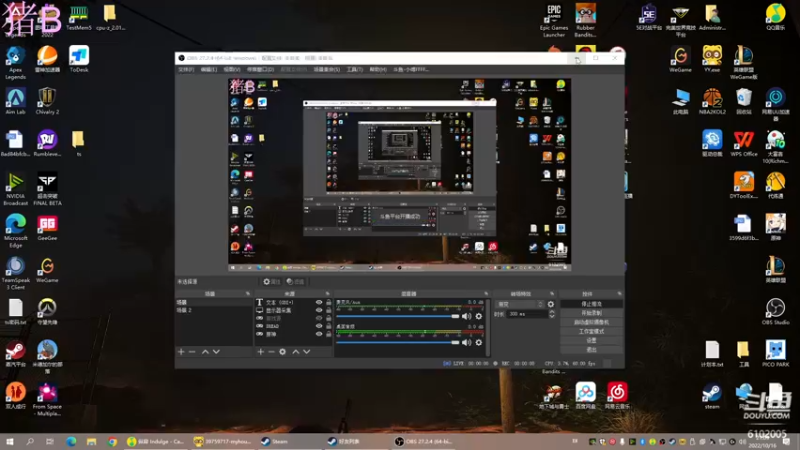Open settings gear for Mic/Aux audio track
This screenshot has width=800, height=450.
[x=479, y=316]
